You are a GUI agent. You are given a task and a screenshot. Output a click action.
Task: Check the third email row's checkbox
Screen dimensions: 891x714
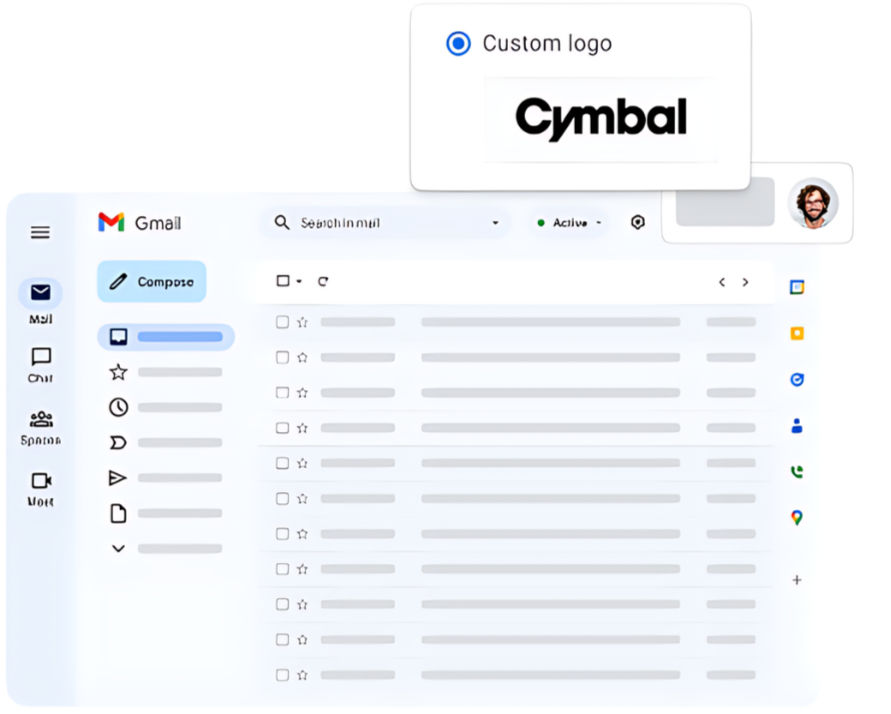(x=282, y=393)
